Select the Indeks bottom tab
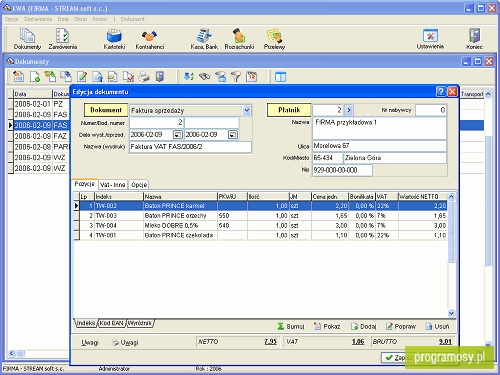The width and height of the screenshot is (500, 375). [86, 323]
